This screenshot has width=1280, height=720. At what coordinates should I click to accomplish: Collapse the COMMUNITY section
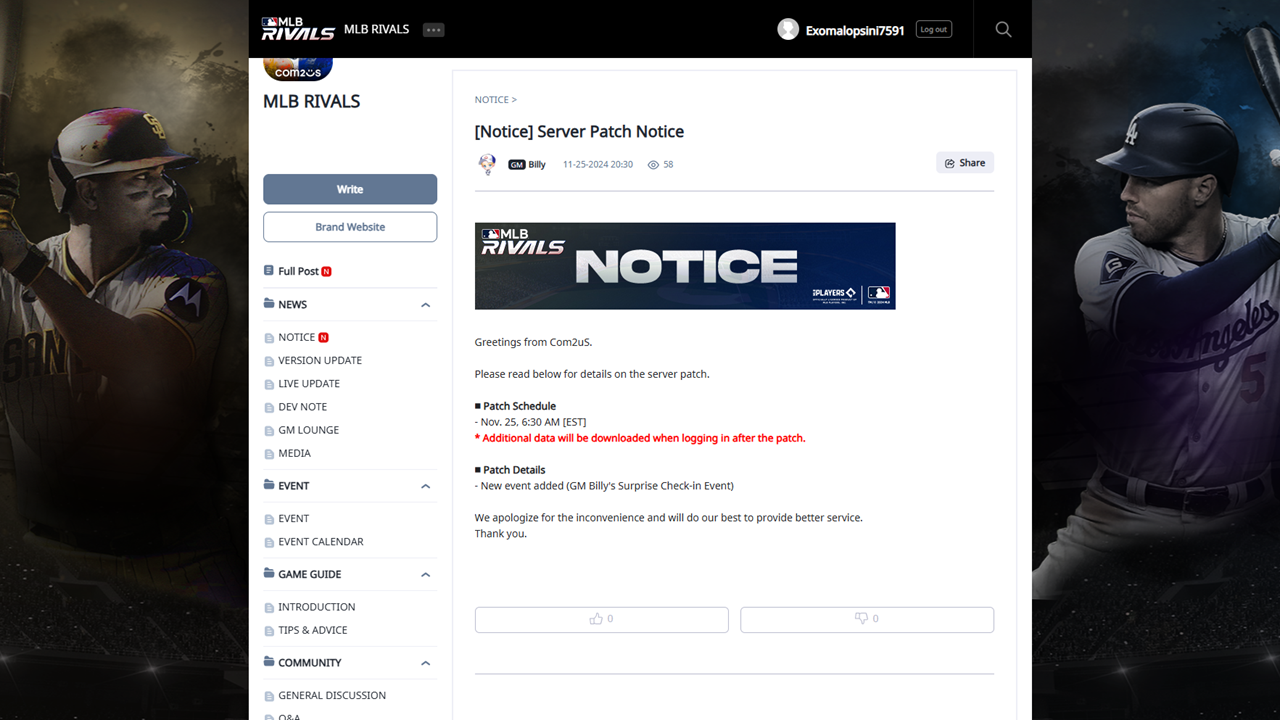[x=425, y=663]
